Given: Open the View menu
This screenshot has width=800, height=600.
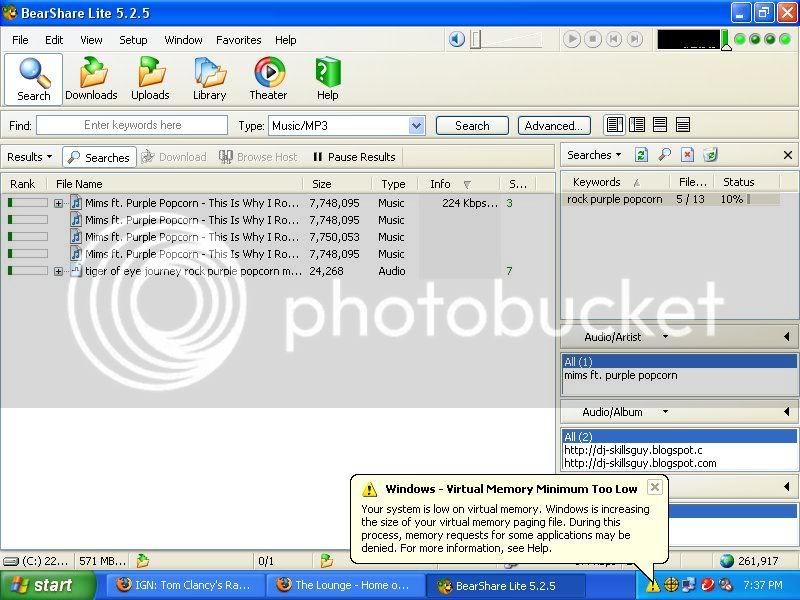Looking at the screenshot, I should [x=91, y=40].
